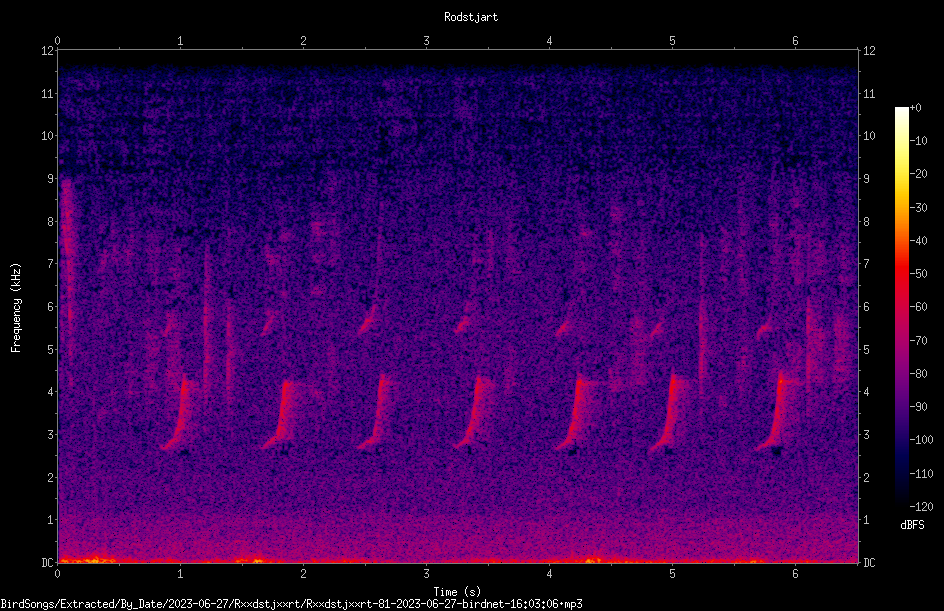Screen dimensions: 944x611
Task: Click the Rodstjart title above the spectrogram
Action: [471, 17]
